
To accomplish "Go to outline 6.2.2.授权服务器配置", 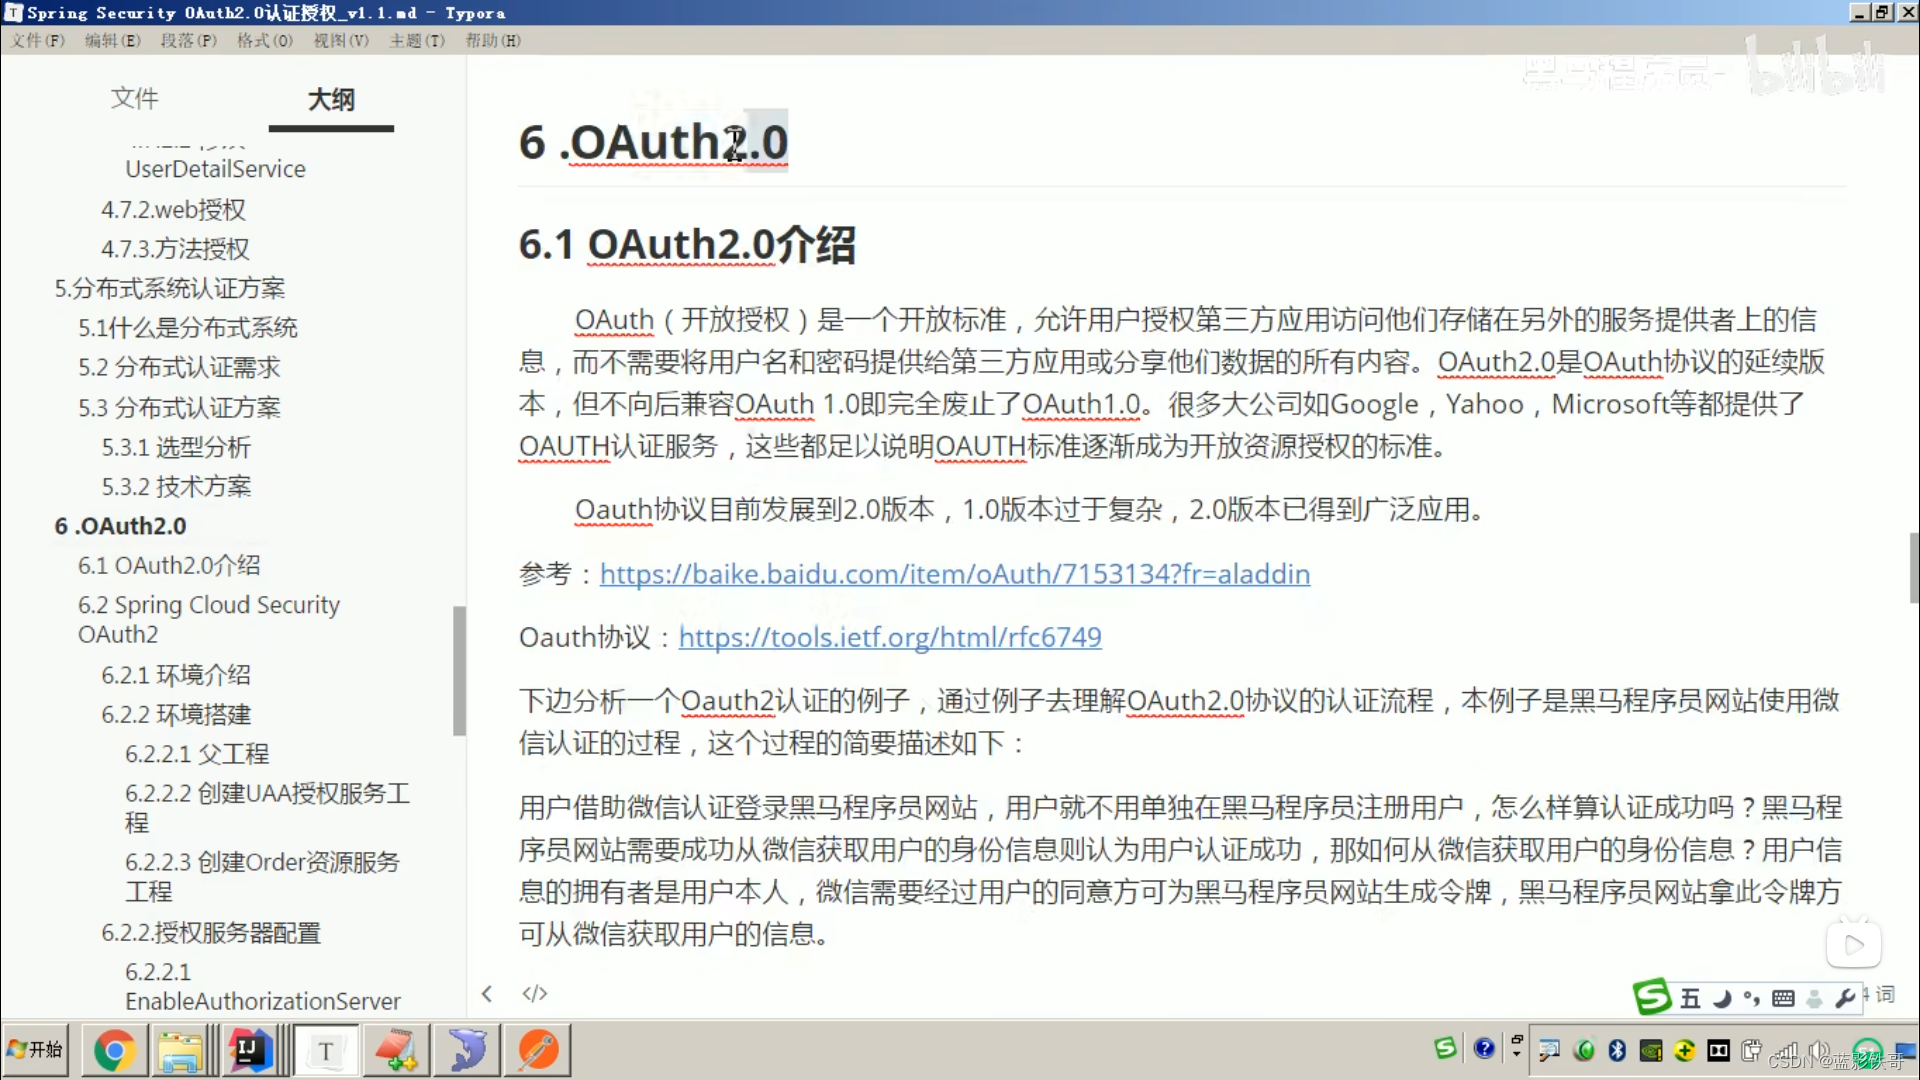I will pyautogui.click(x=211, y=932).
